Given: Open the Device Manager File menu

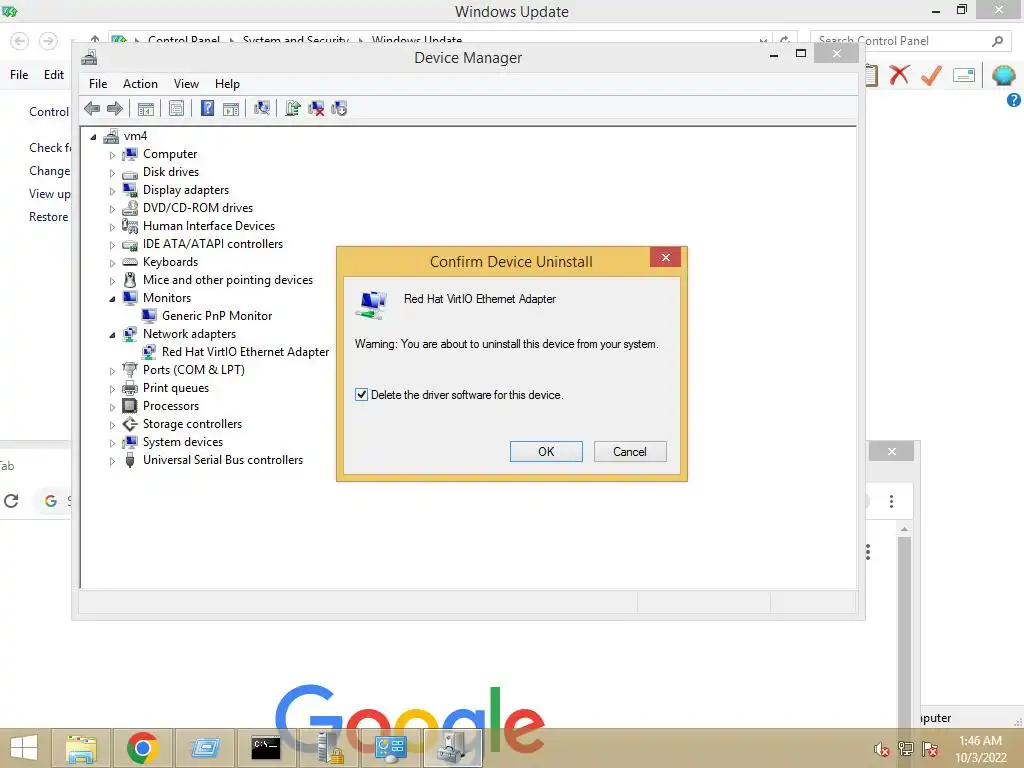Looking at the screenshot, I should tap(98, 84).
